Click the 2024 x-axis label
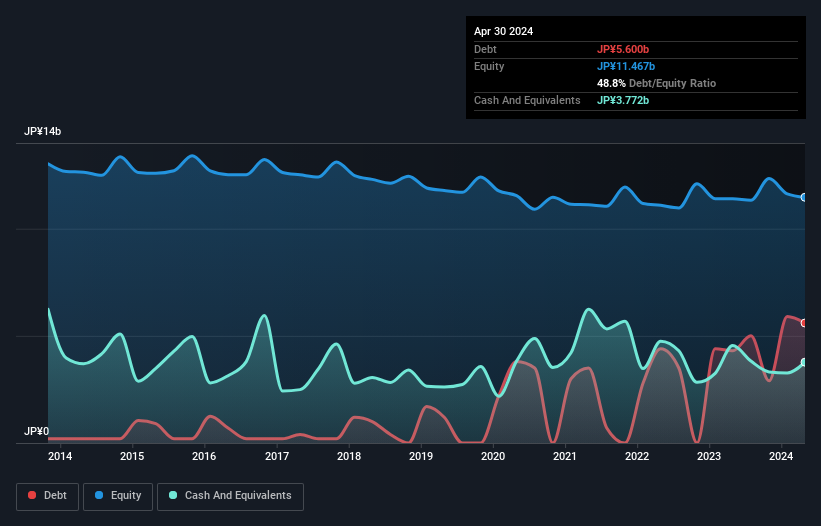Image resolution: width=821 pixels, height=526 pixels. (x=781, y=456)
